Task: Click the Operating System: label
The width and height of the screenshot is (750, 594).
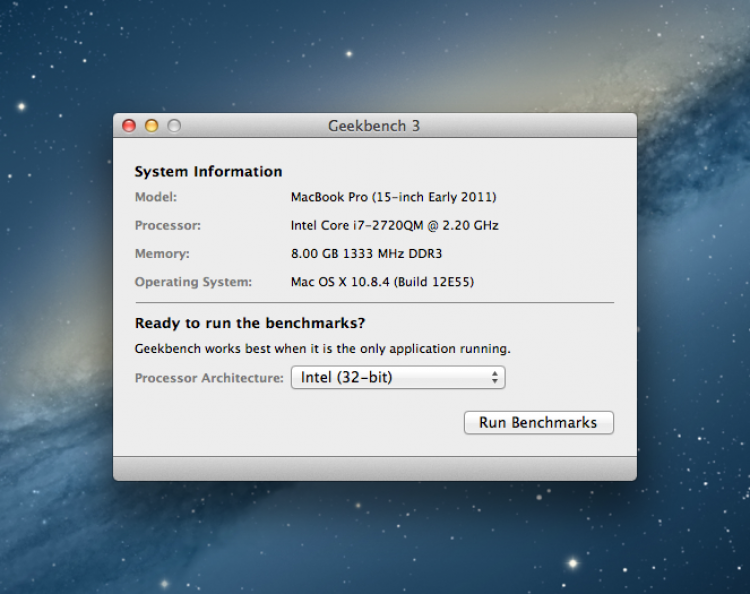Action: [193, 282]
